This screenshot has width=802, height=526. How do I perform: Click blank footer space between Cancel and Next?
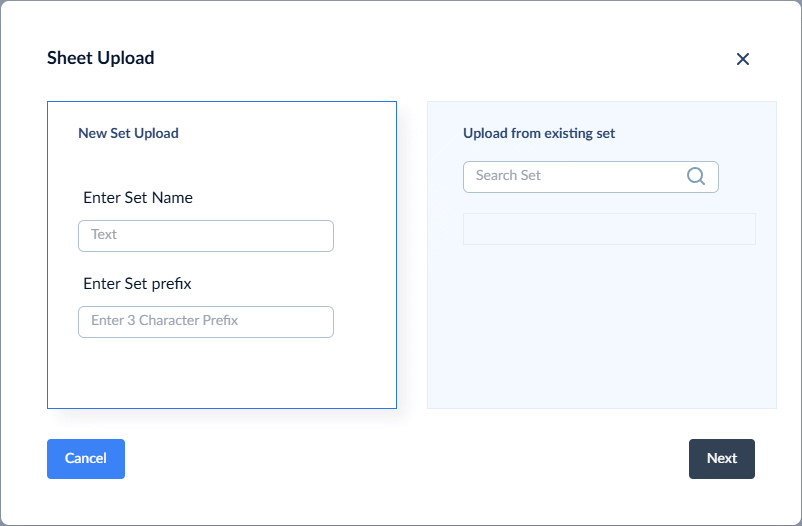click(x=407, y=458)
